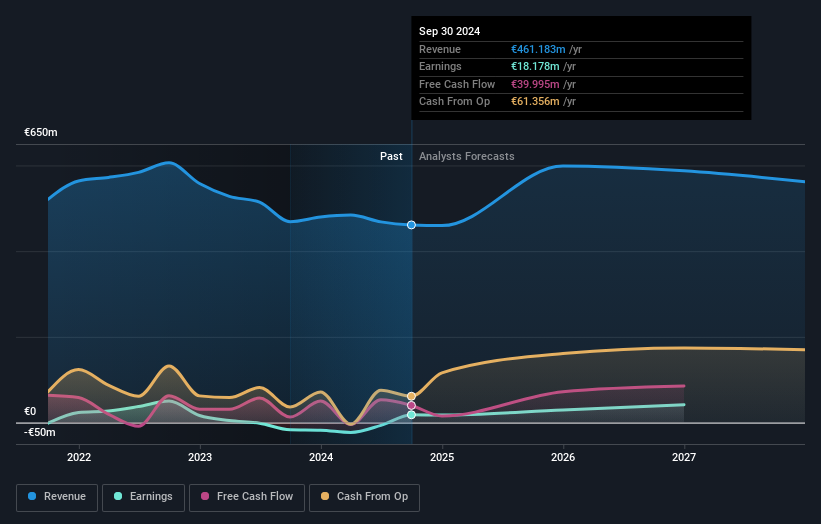Viewport: 821px width, 524px height.
Task: Click the Earnings row label in tooltip
Action: click(440, 66)
